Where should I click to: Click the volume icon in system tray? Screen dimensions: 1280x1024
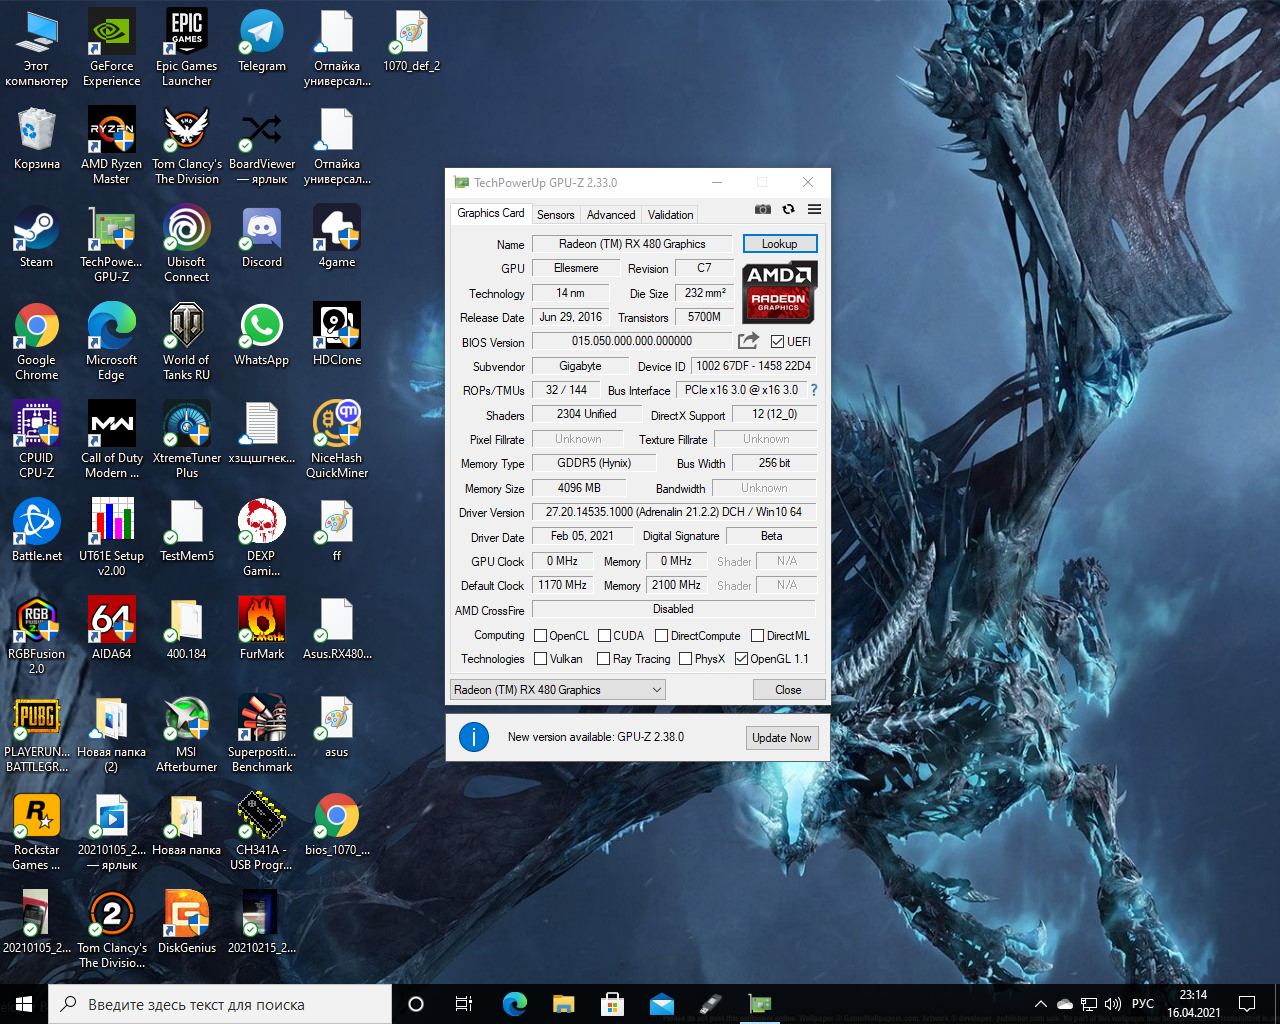(1113, 1004)
